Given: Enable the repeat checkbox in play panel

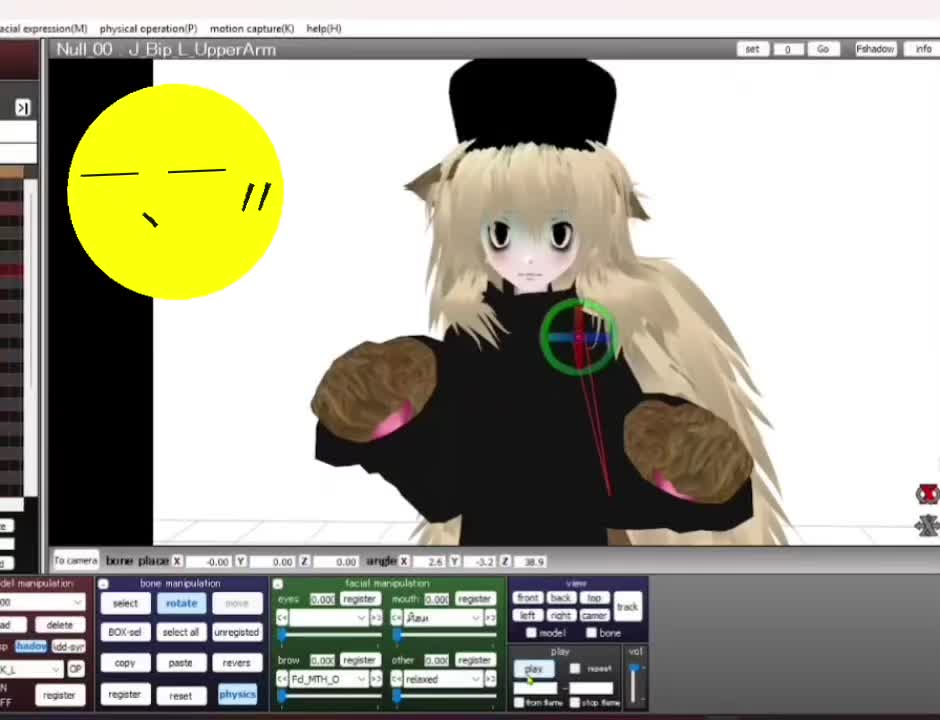Looking at the screenshot, I should click(575, 668).
